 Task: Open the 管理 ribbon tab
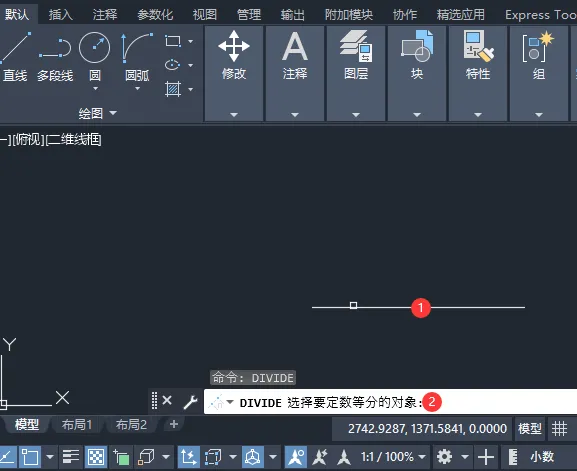(249, 15)
